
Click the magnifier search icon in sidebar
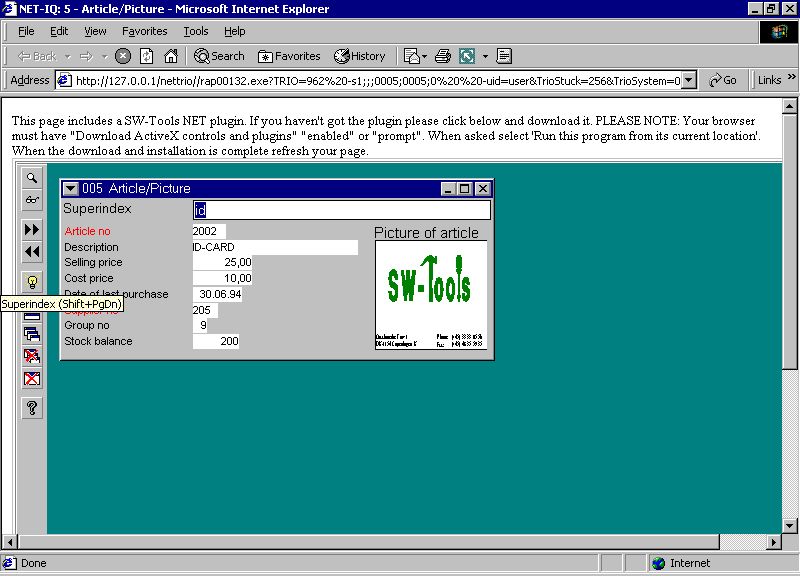tap(32, 177)
